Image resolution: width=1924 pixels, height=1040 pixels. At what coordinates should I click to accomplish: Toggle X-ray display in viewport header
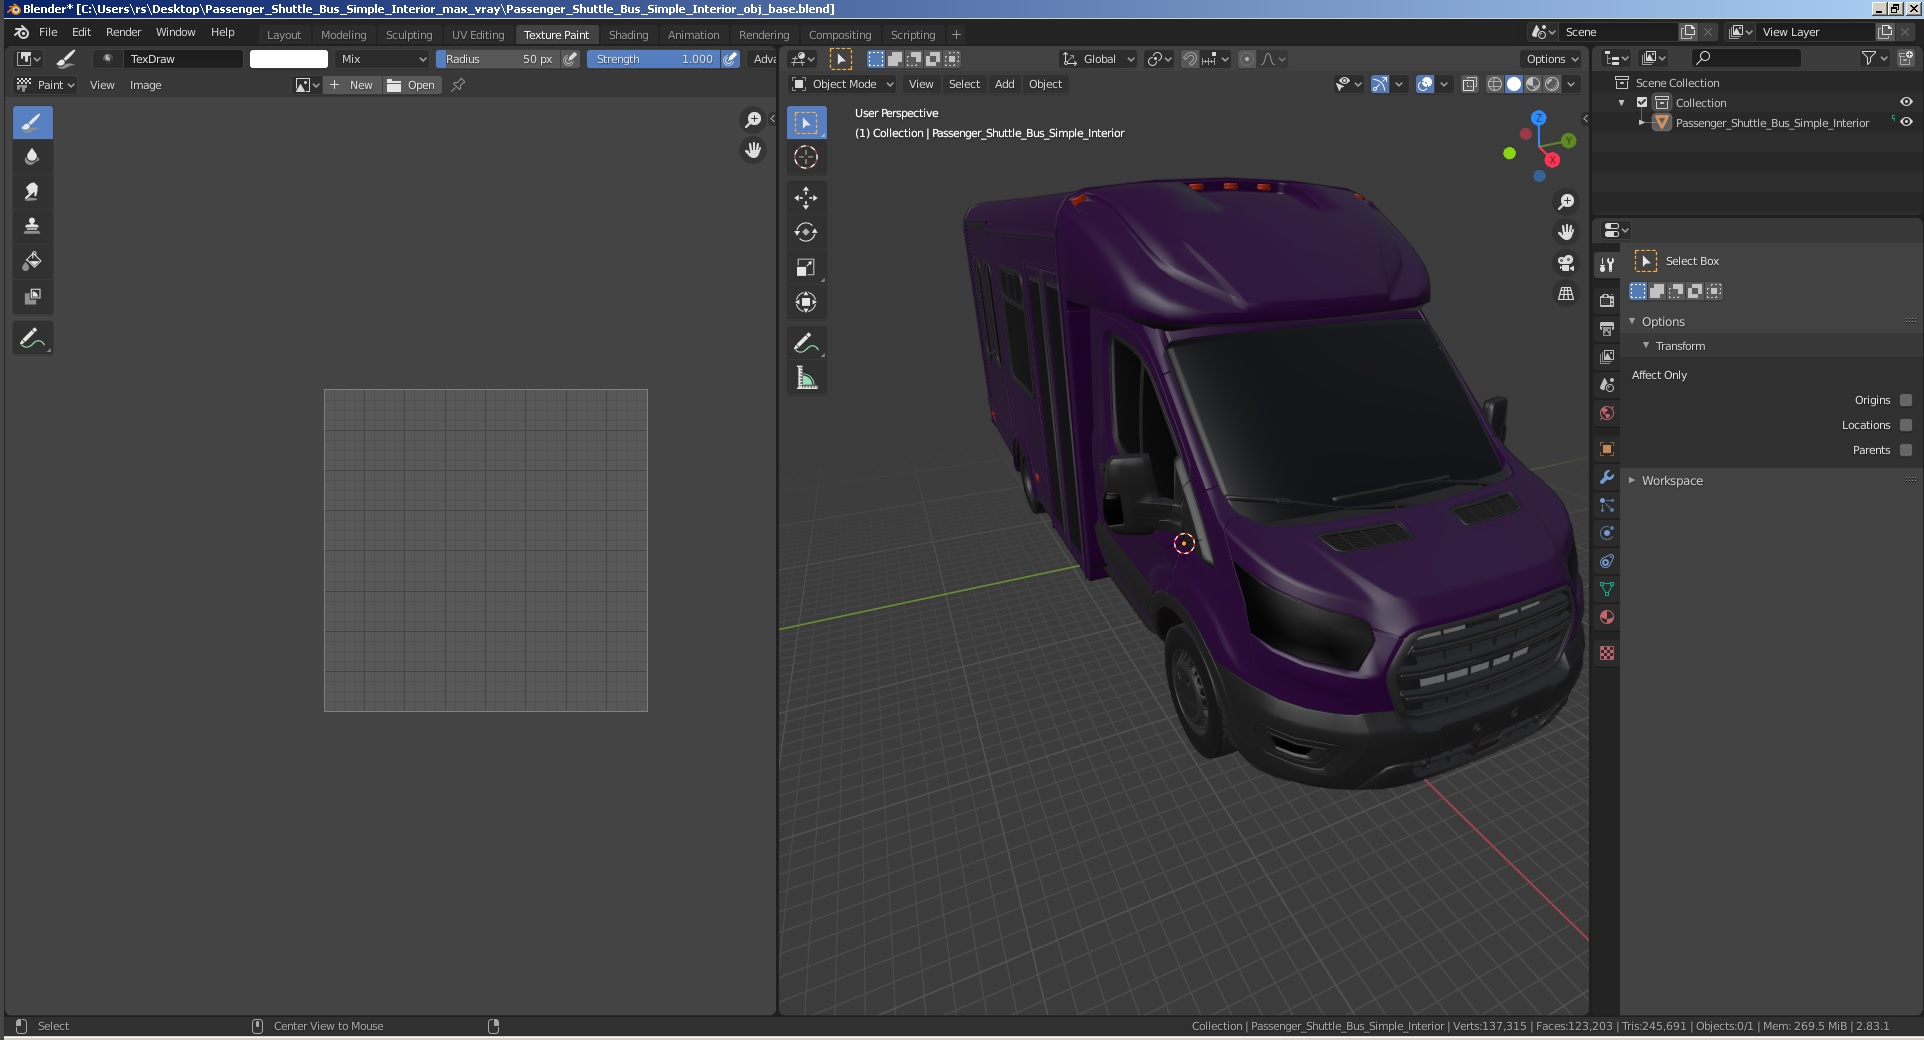[1469, 84]
